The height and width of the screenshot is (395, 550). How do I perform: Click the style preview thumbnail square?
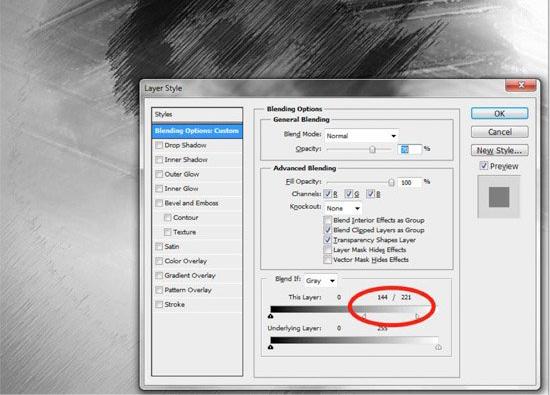[x=499, y=197]
